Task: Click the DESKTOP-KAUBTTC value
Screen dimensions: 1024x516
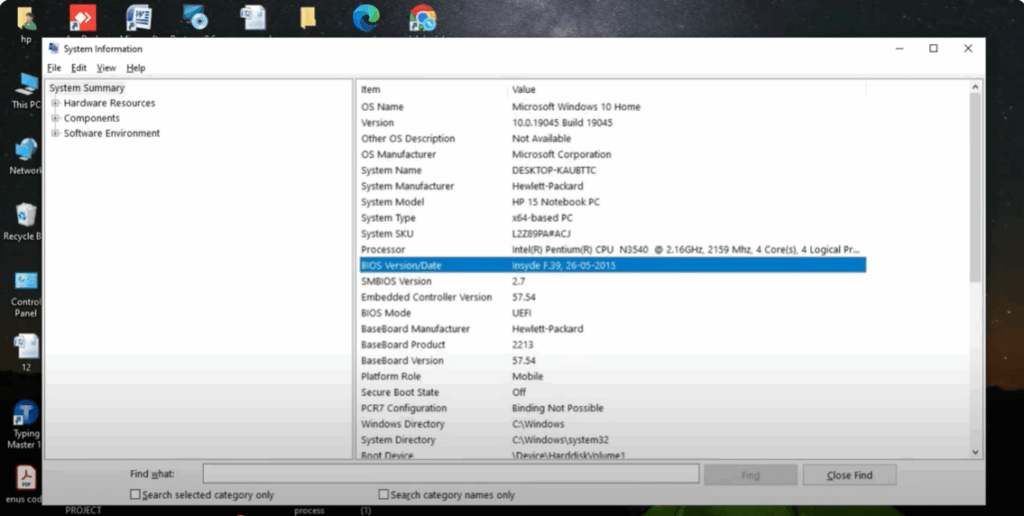Action: [554, 170]
